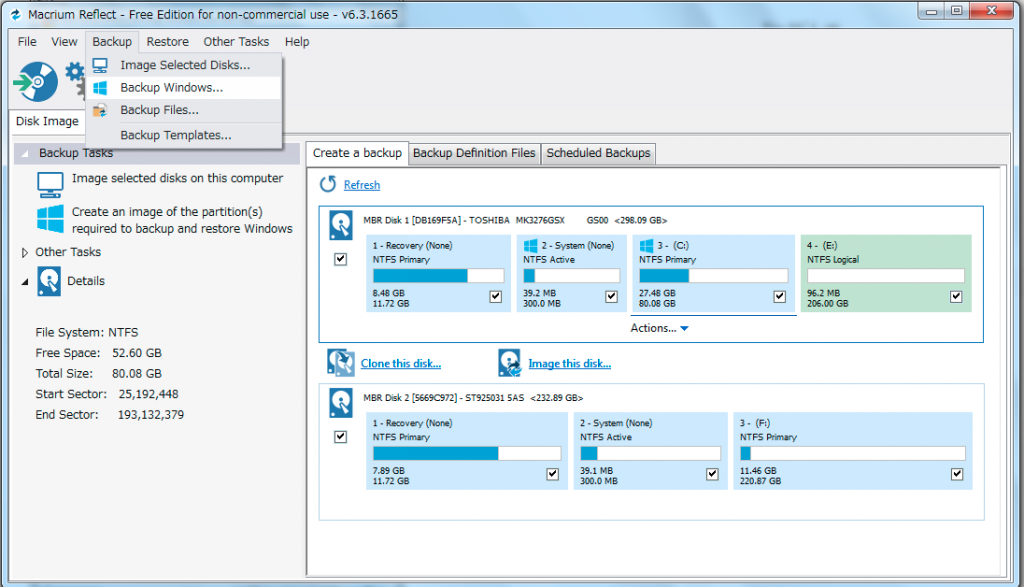
Task: Select Disk 2 System NTFS Active partition block
Action: pos(650,451)
